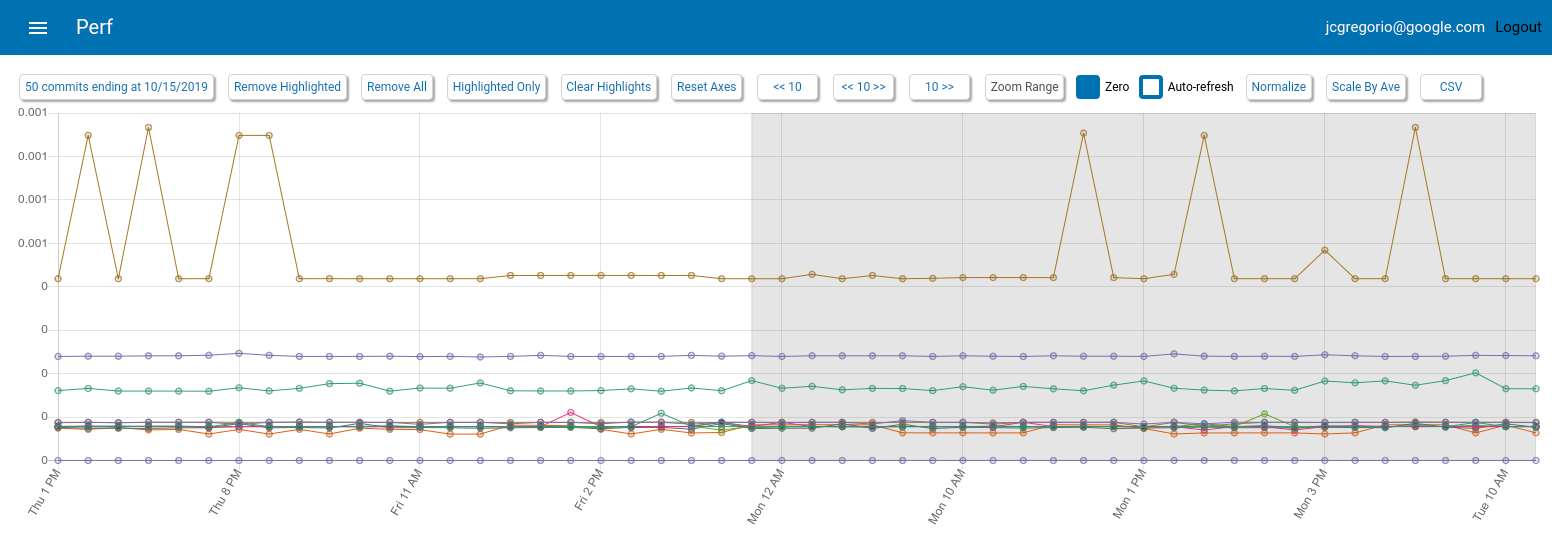The width and height of the screenshot is (1552, 535).
Task: Log out using the Logout link
Action: [1518, 27]
